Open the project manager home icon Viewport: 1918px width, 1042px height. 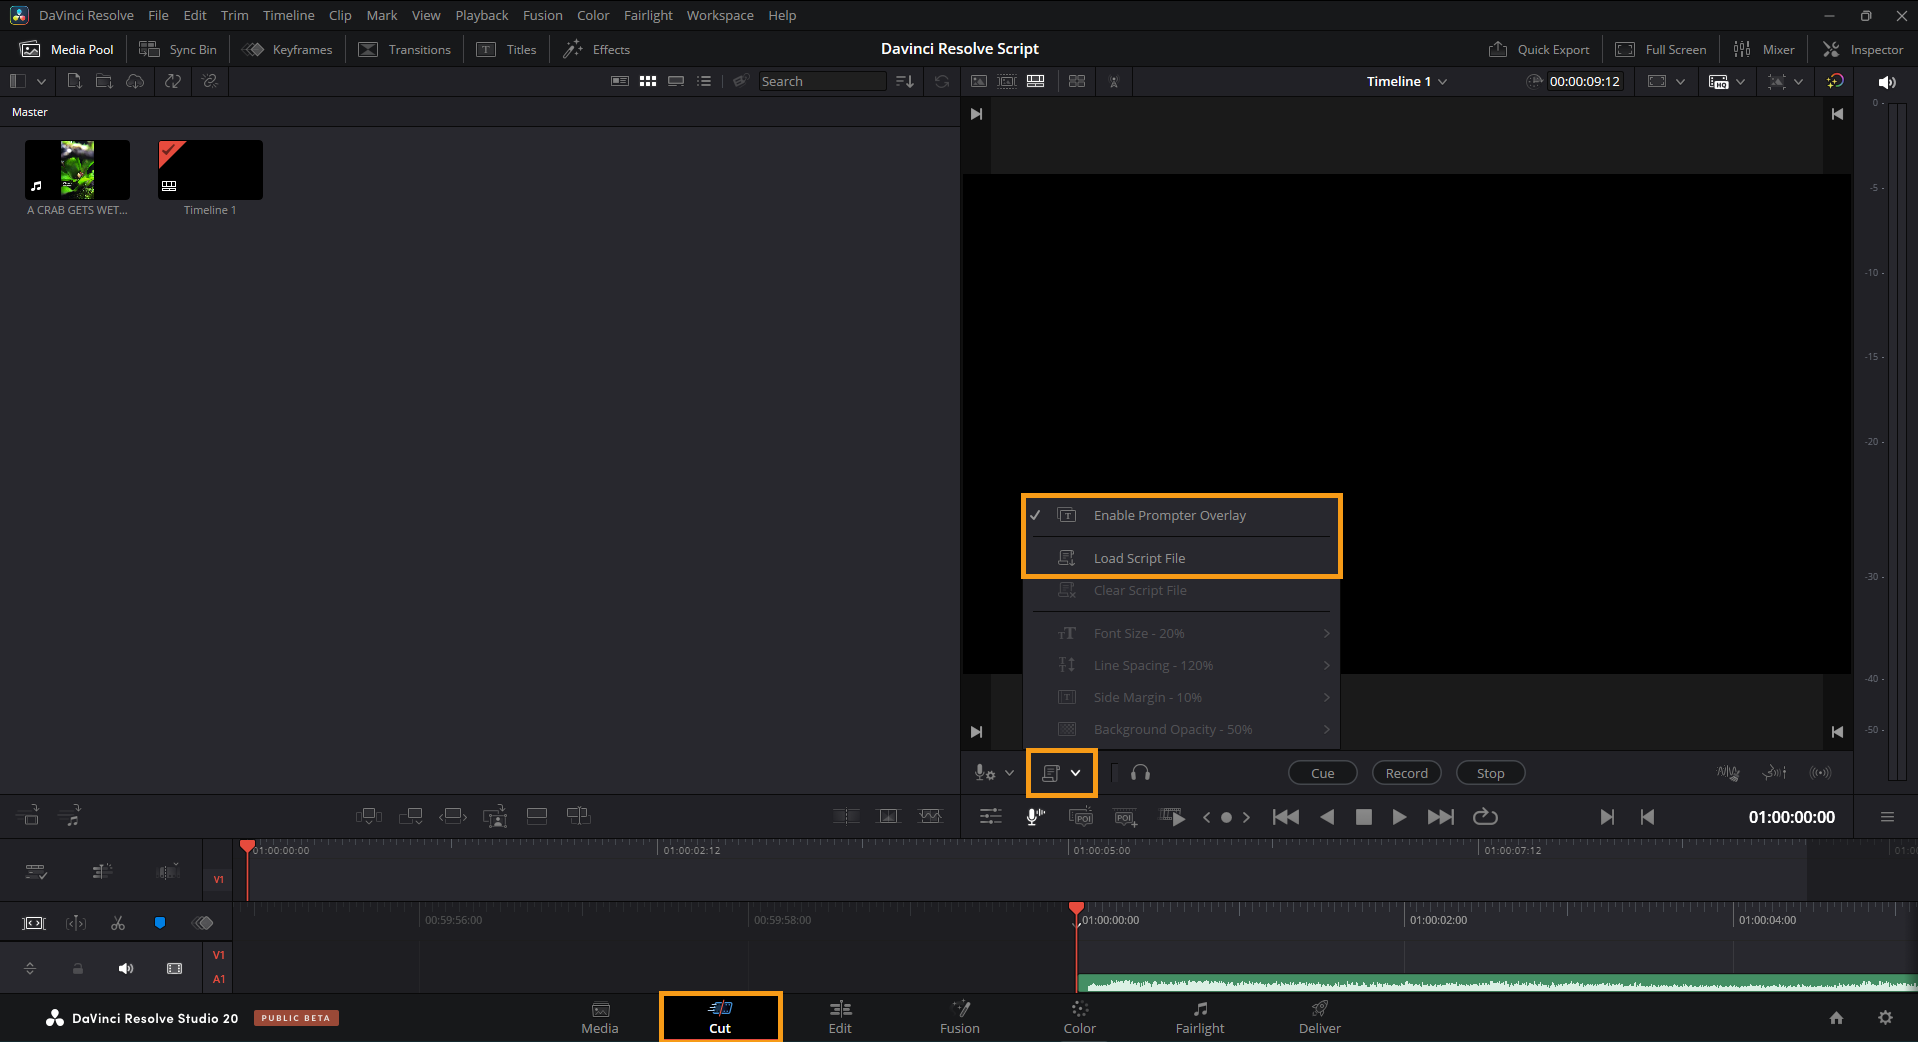tap(1836, 1017)
